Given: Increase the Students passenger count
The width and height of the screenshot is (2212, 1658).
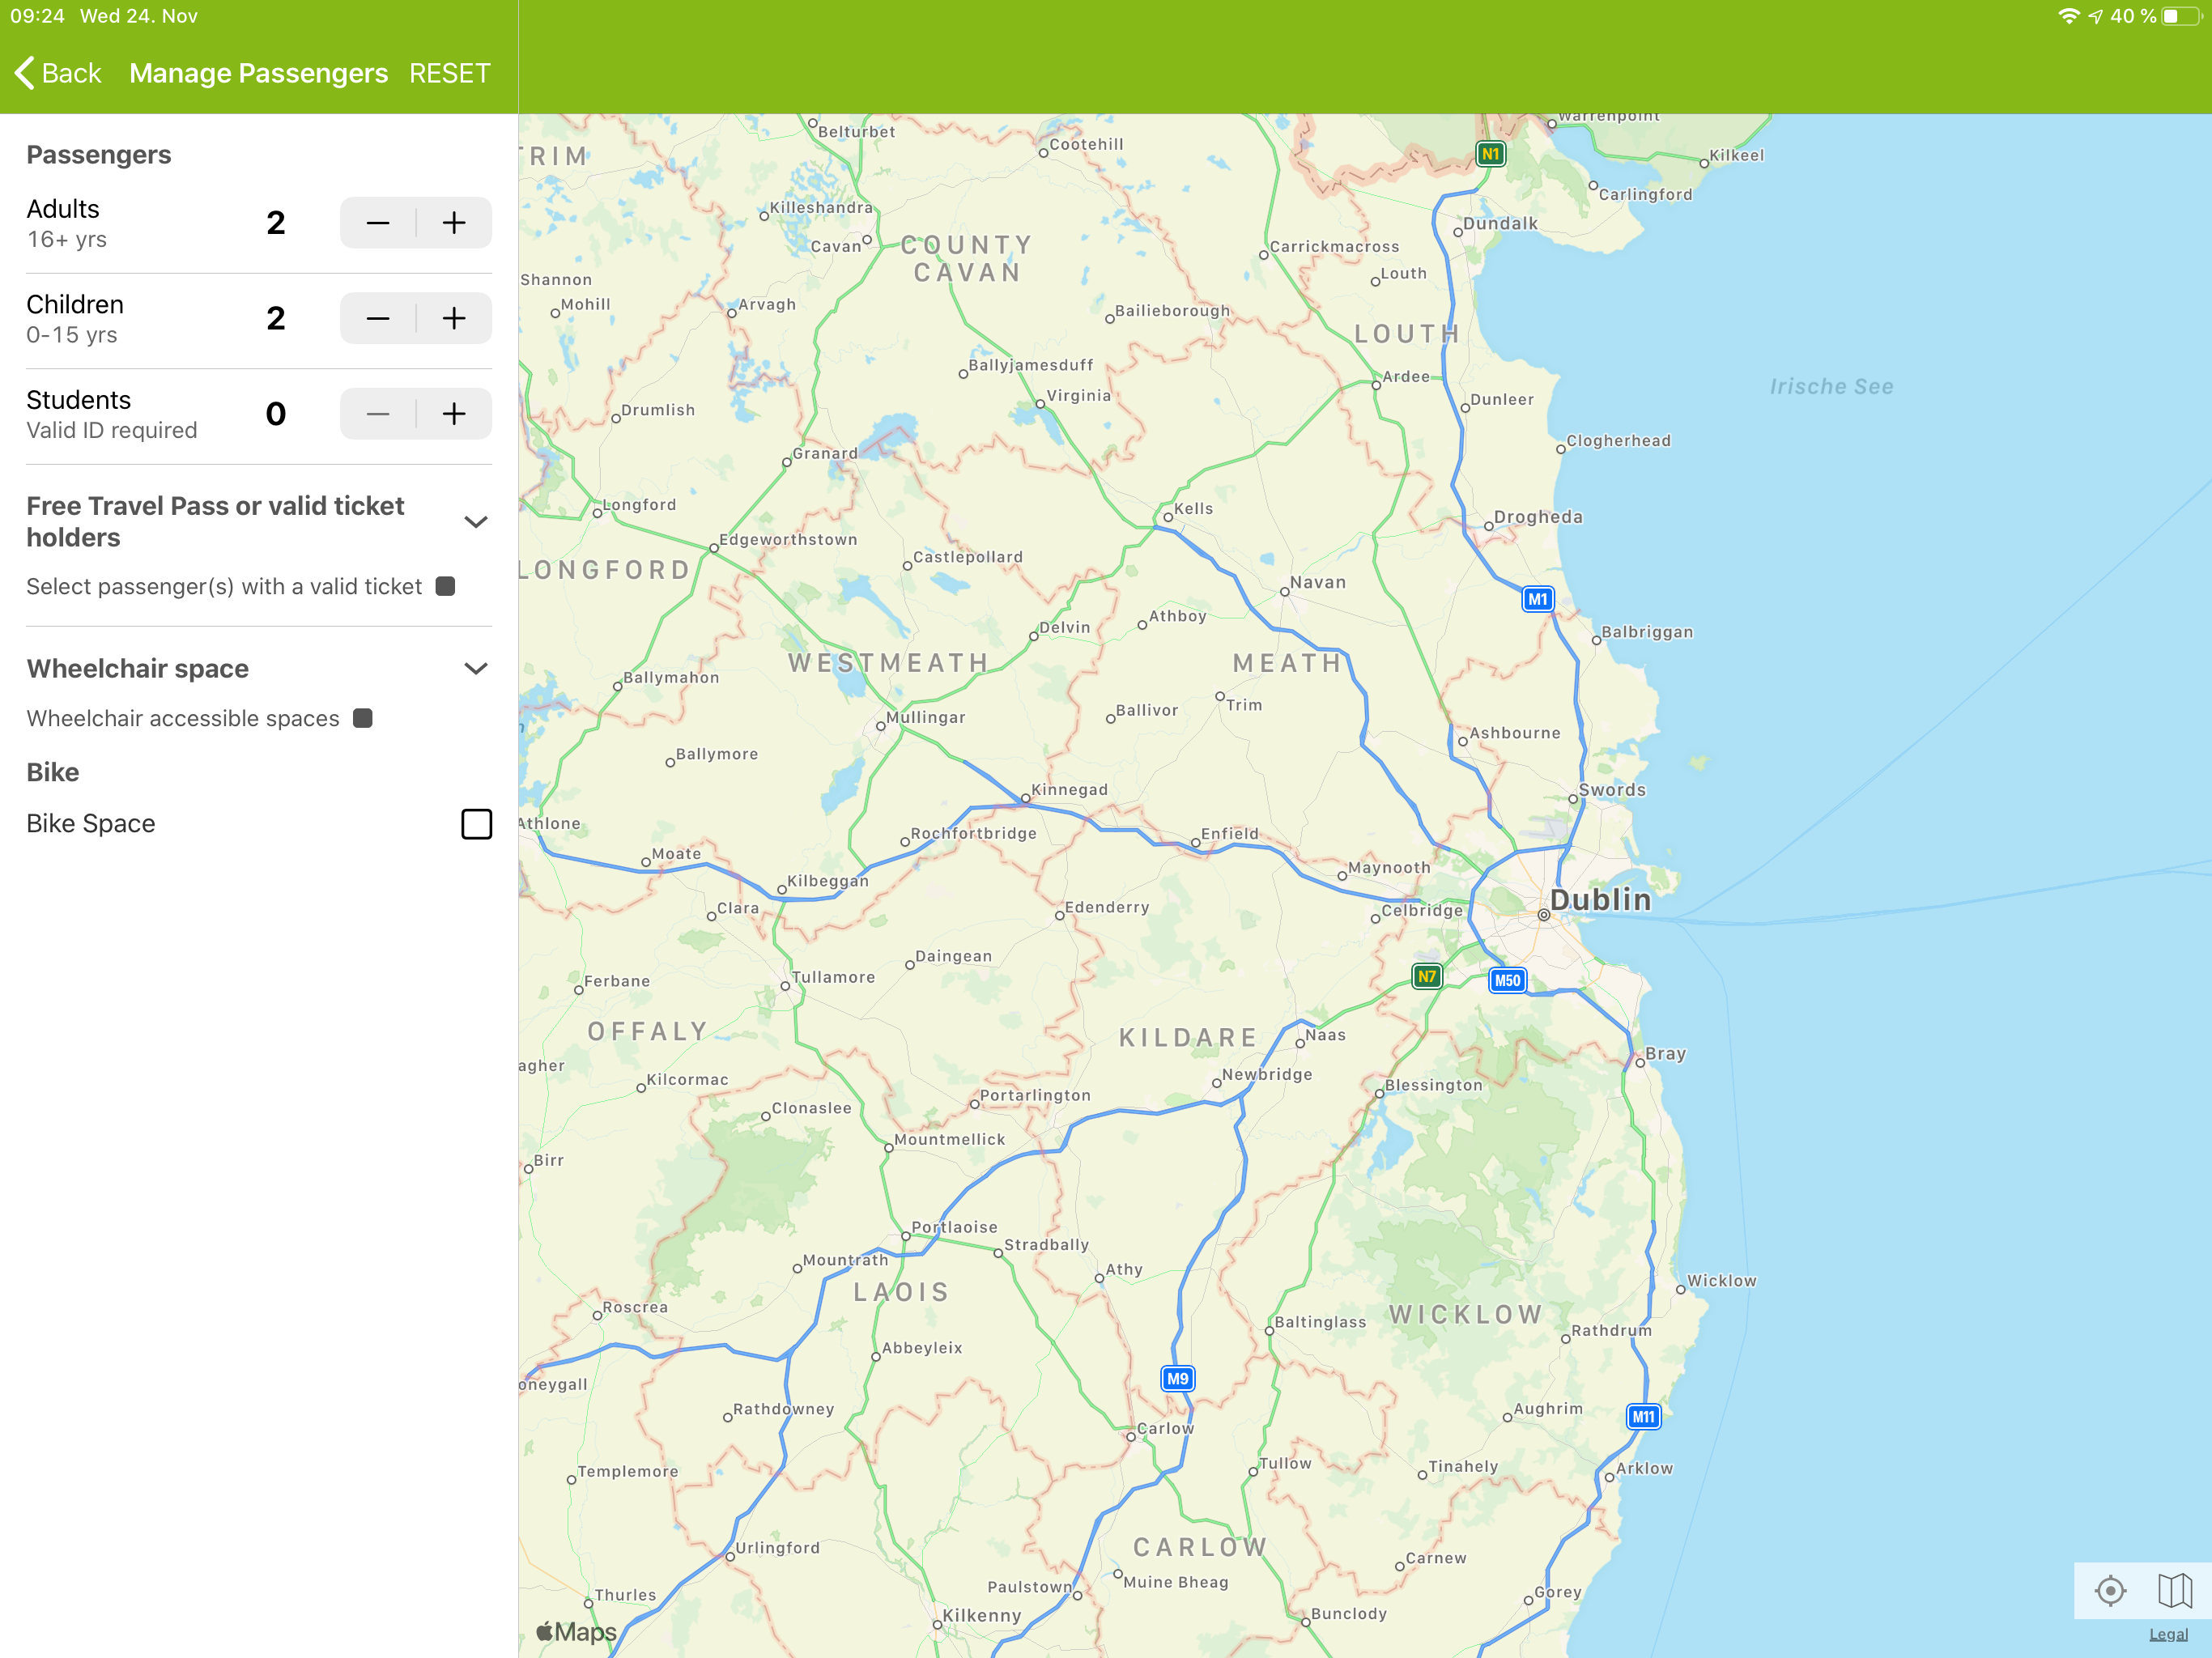Looking at the screenshot, I should tap(454, 414).
